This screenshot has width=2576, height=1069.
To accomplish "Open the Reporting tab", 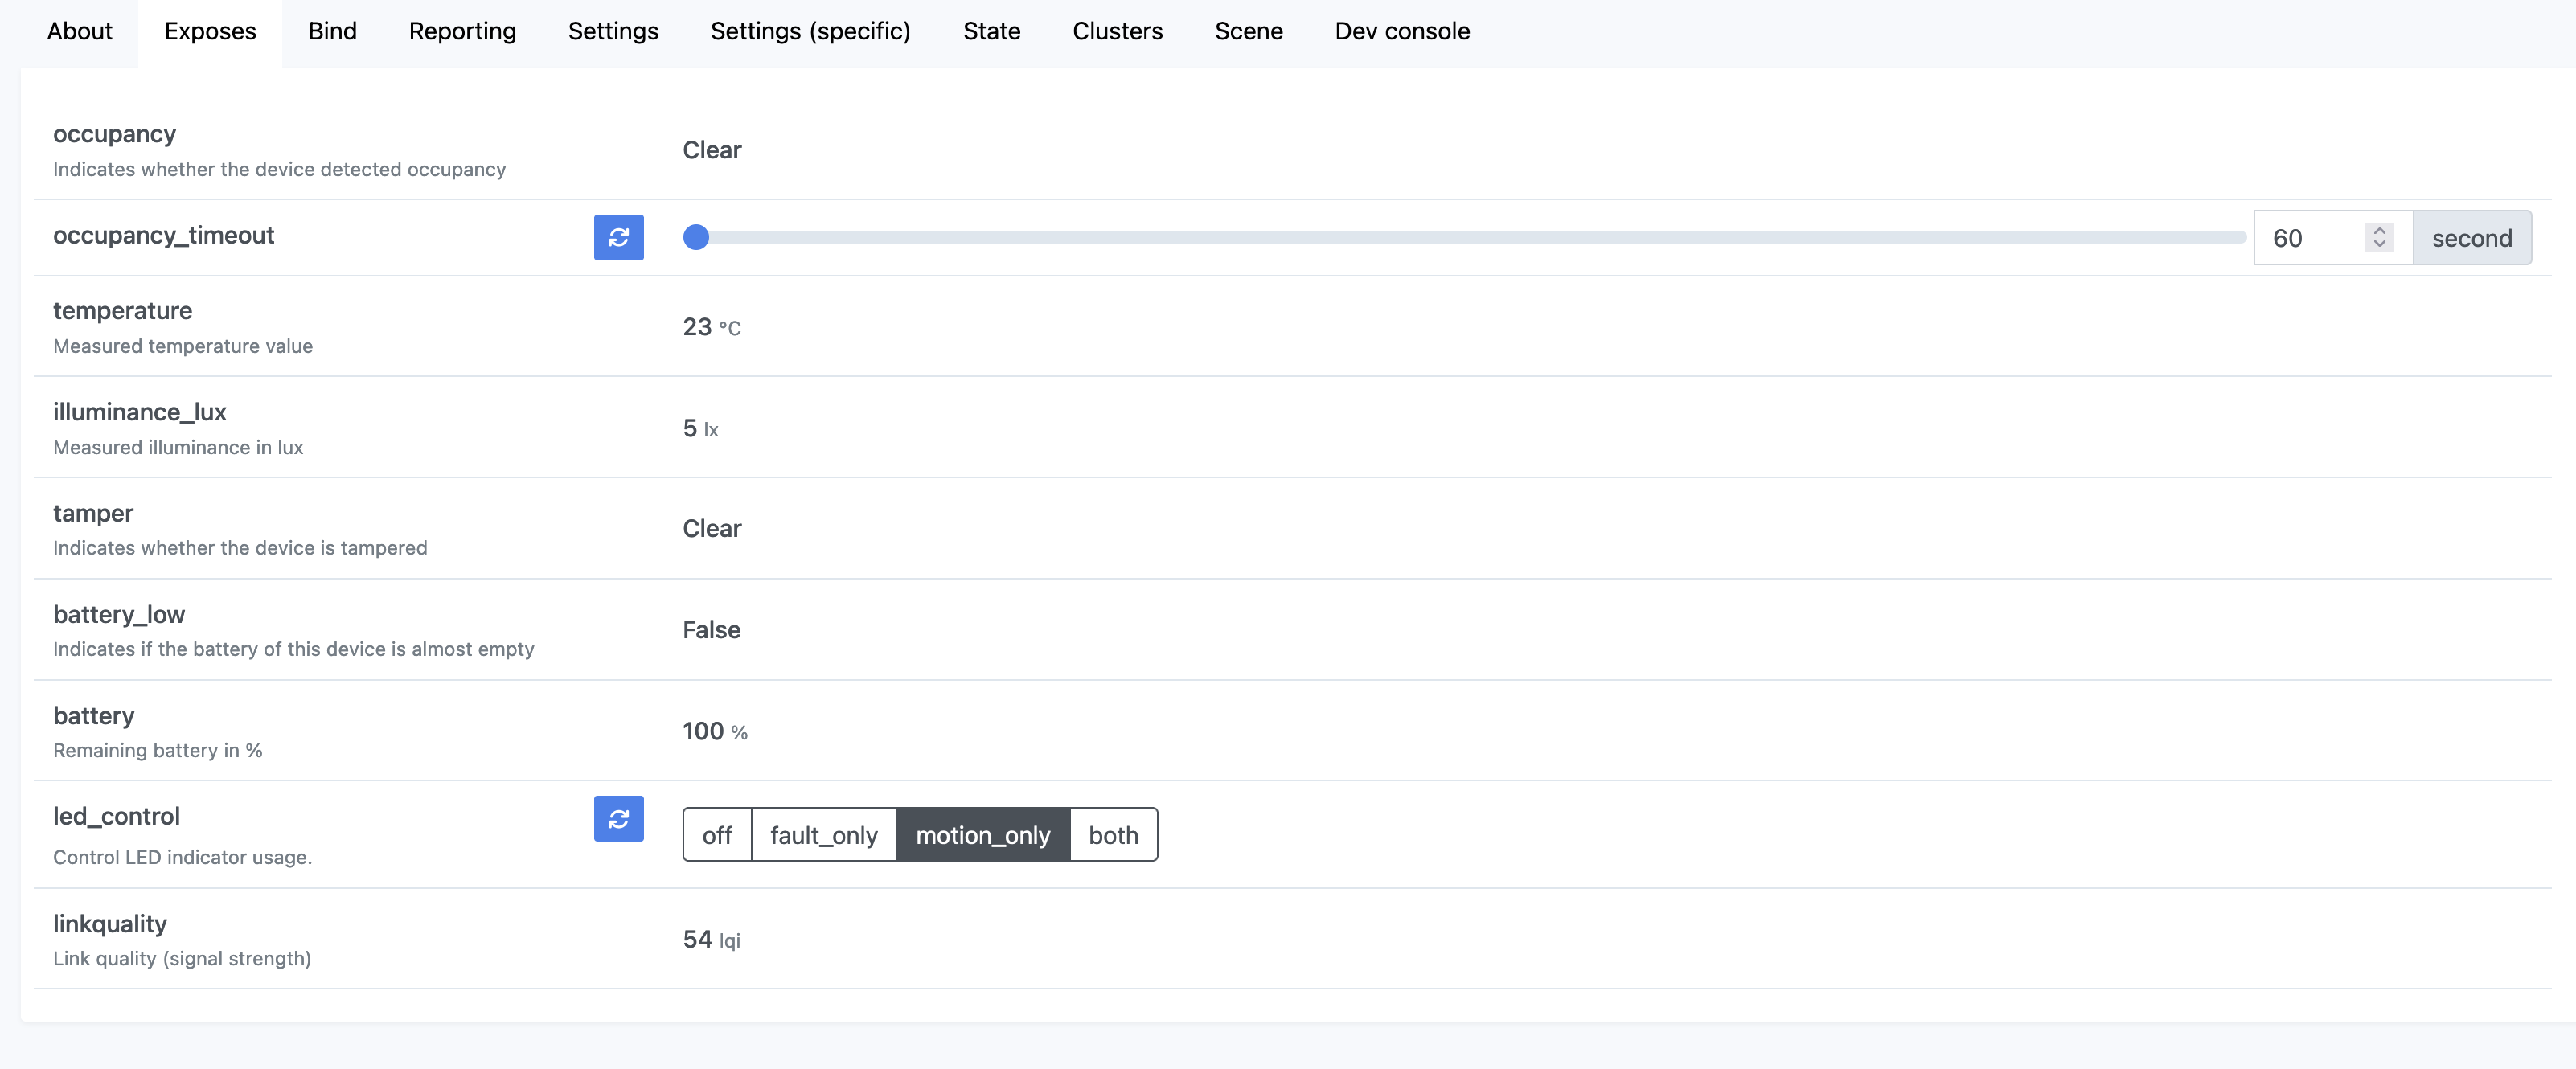I will tap(462, 31).
